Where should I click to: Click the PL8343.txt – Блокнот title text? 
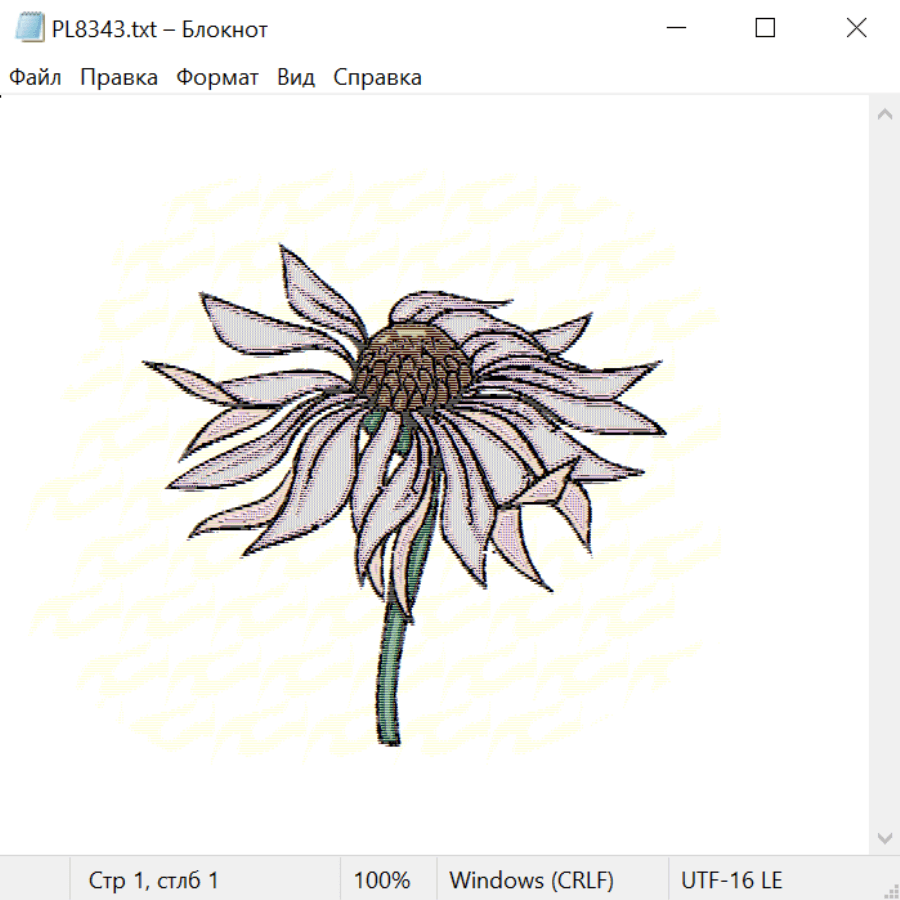(160, 29)
